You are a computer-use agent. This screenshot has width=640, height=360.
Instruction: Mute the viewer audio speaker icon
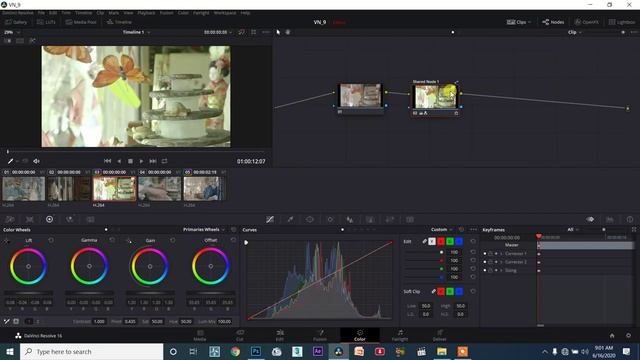click(36, 161)
